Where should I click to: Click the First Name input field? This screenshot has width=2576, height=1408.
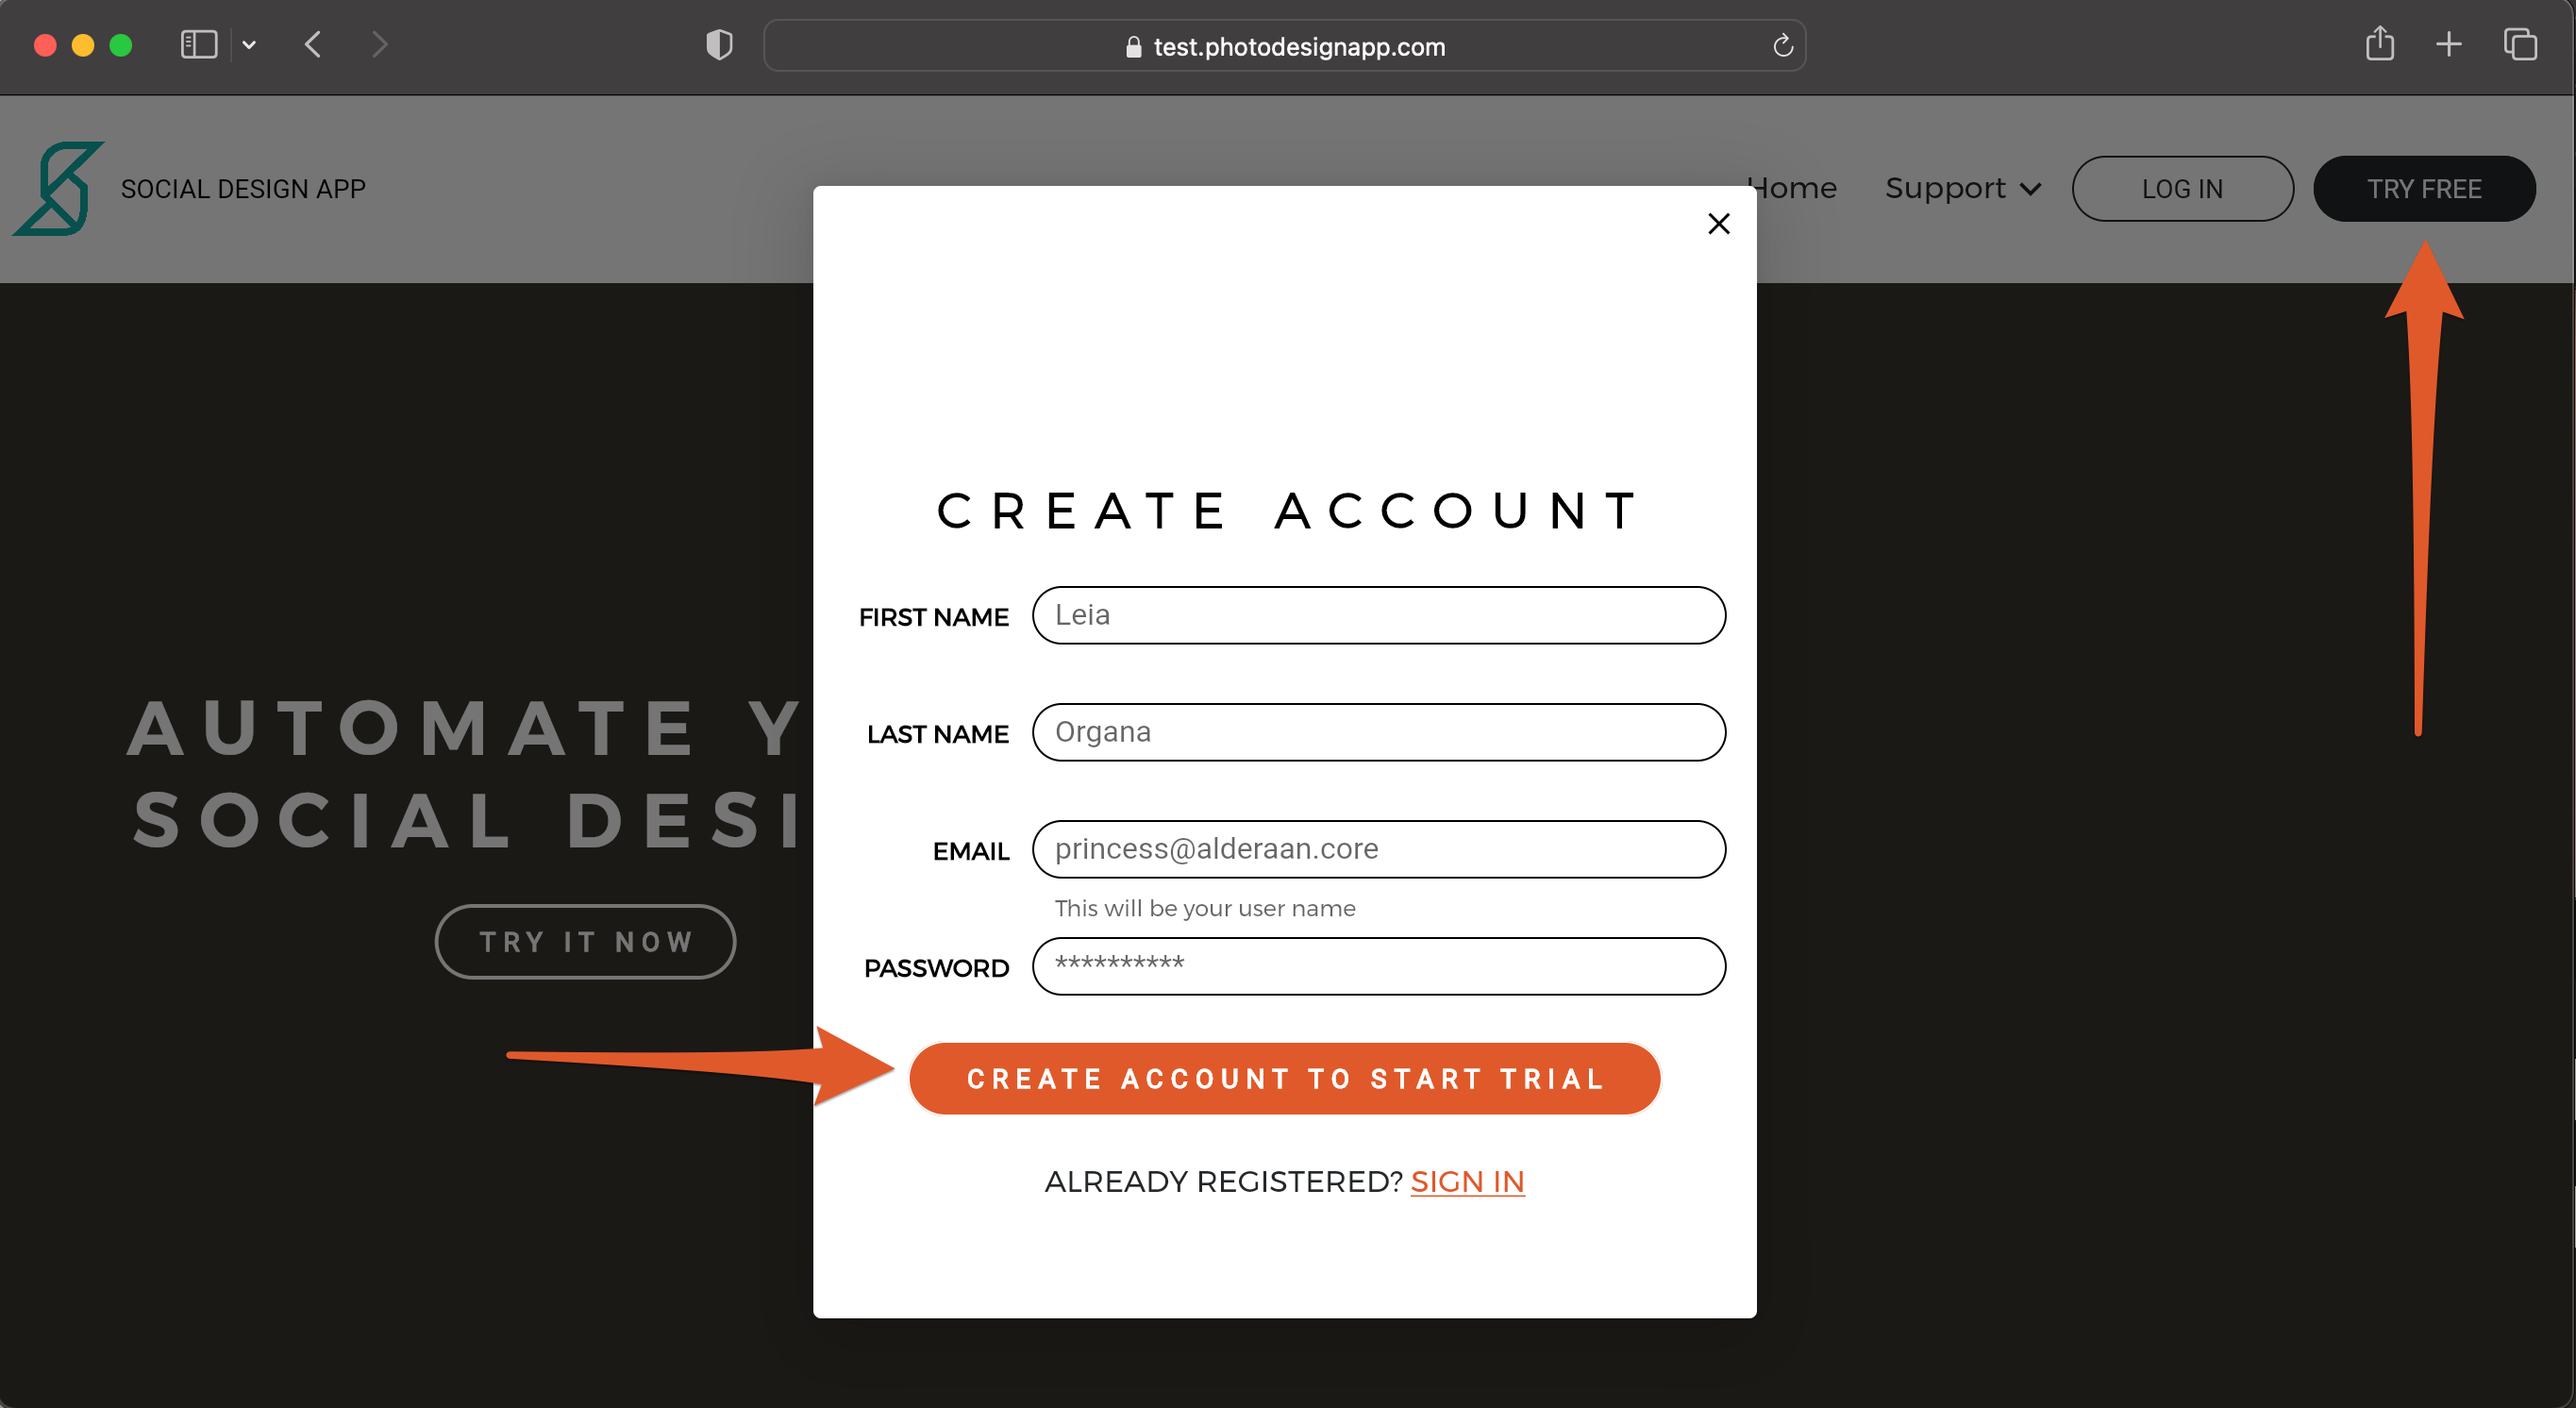pos(1377,613)
